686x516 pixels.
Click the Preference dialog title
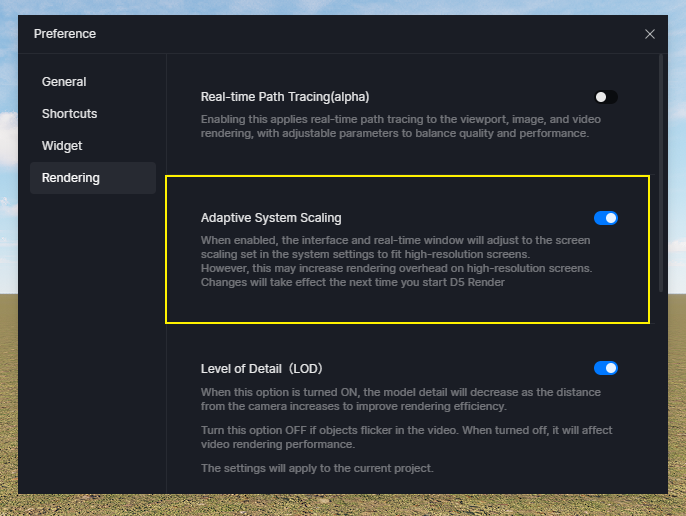(65, 34)
